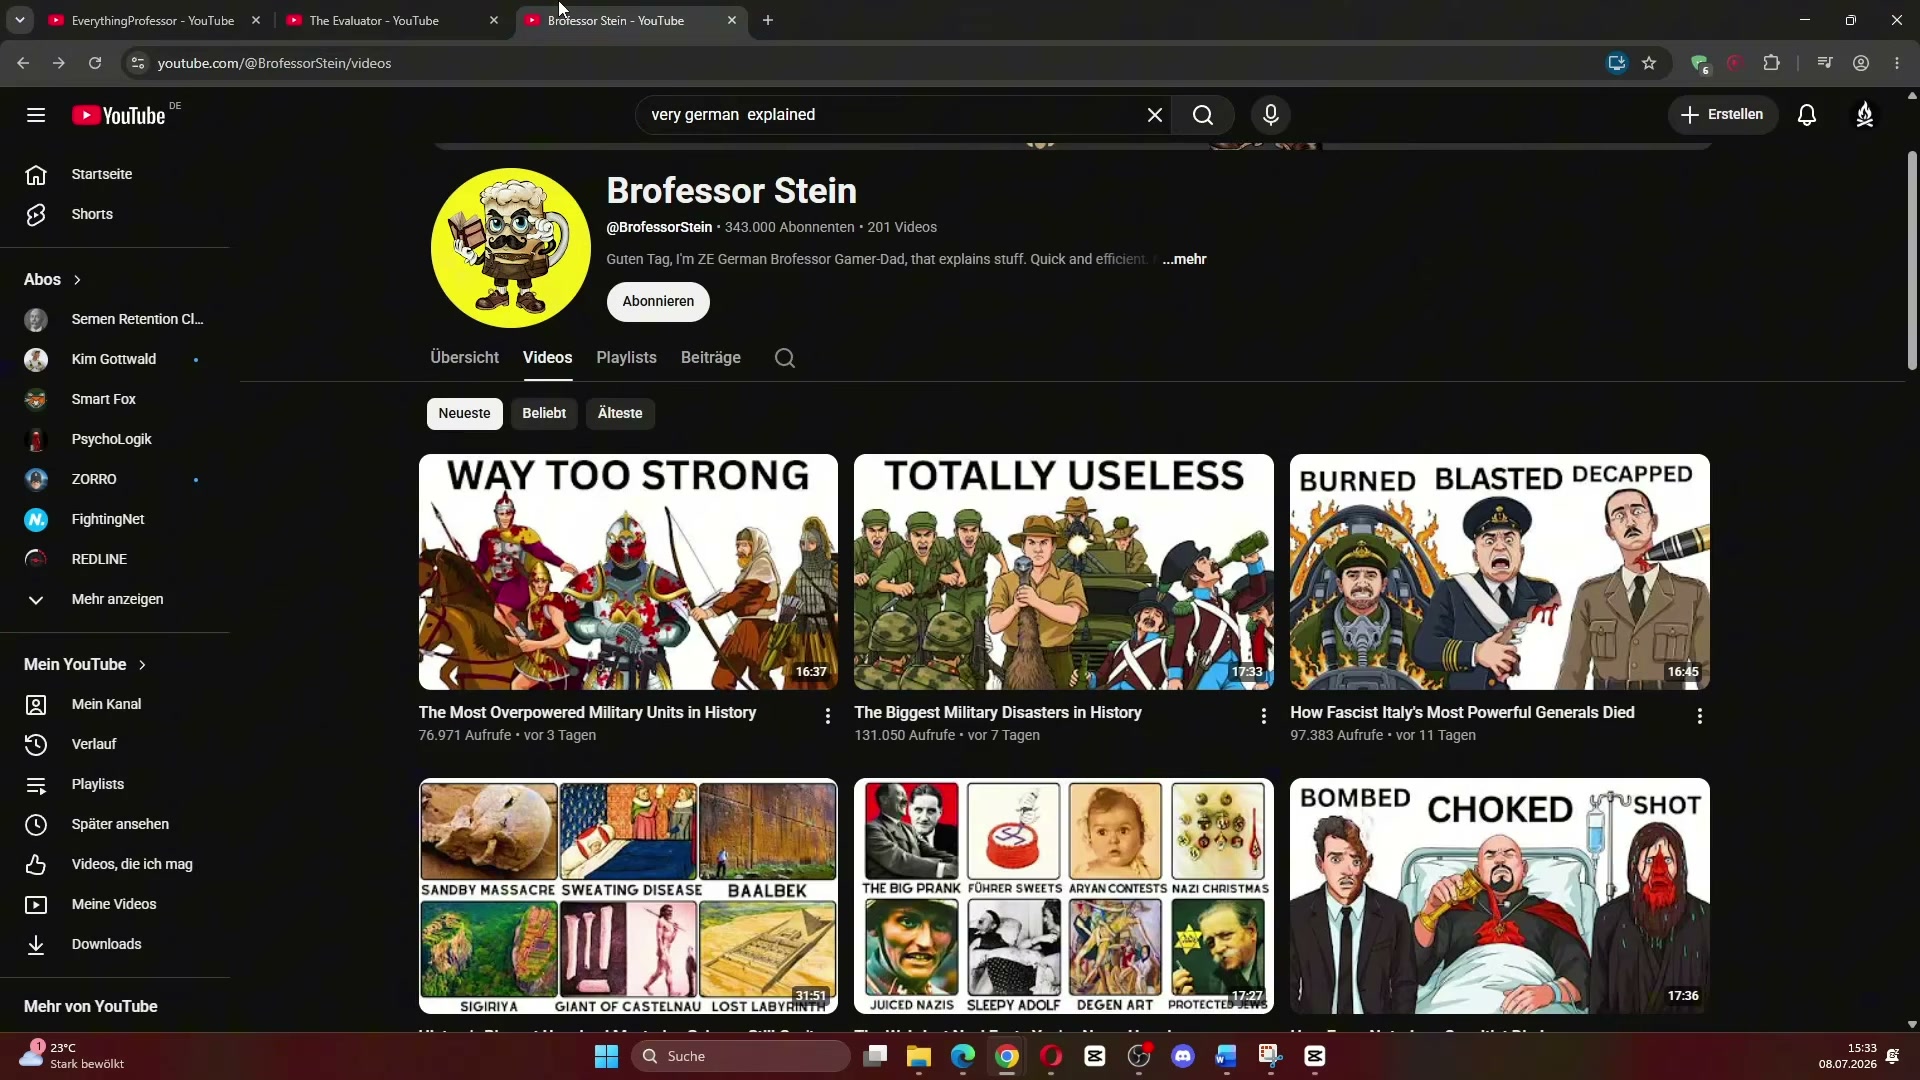
Task: Go back in browser history
Action: click(23, 63)
